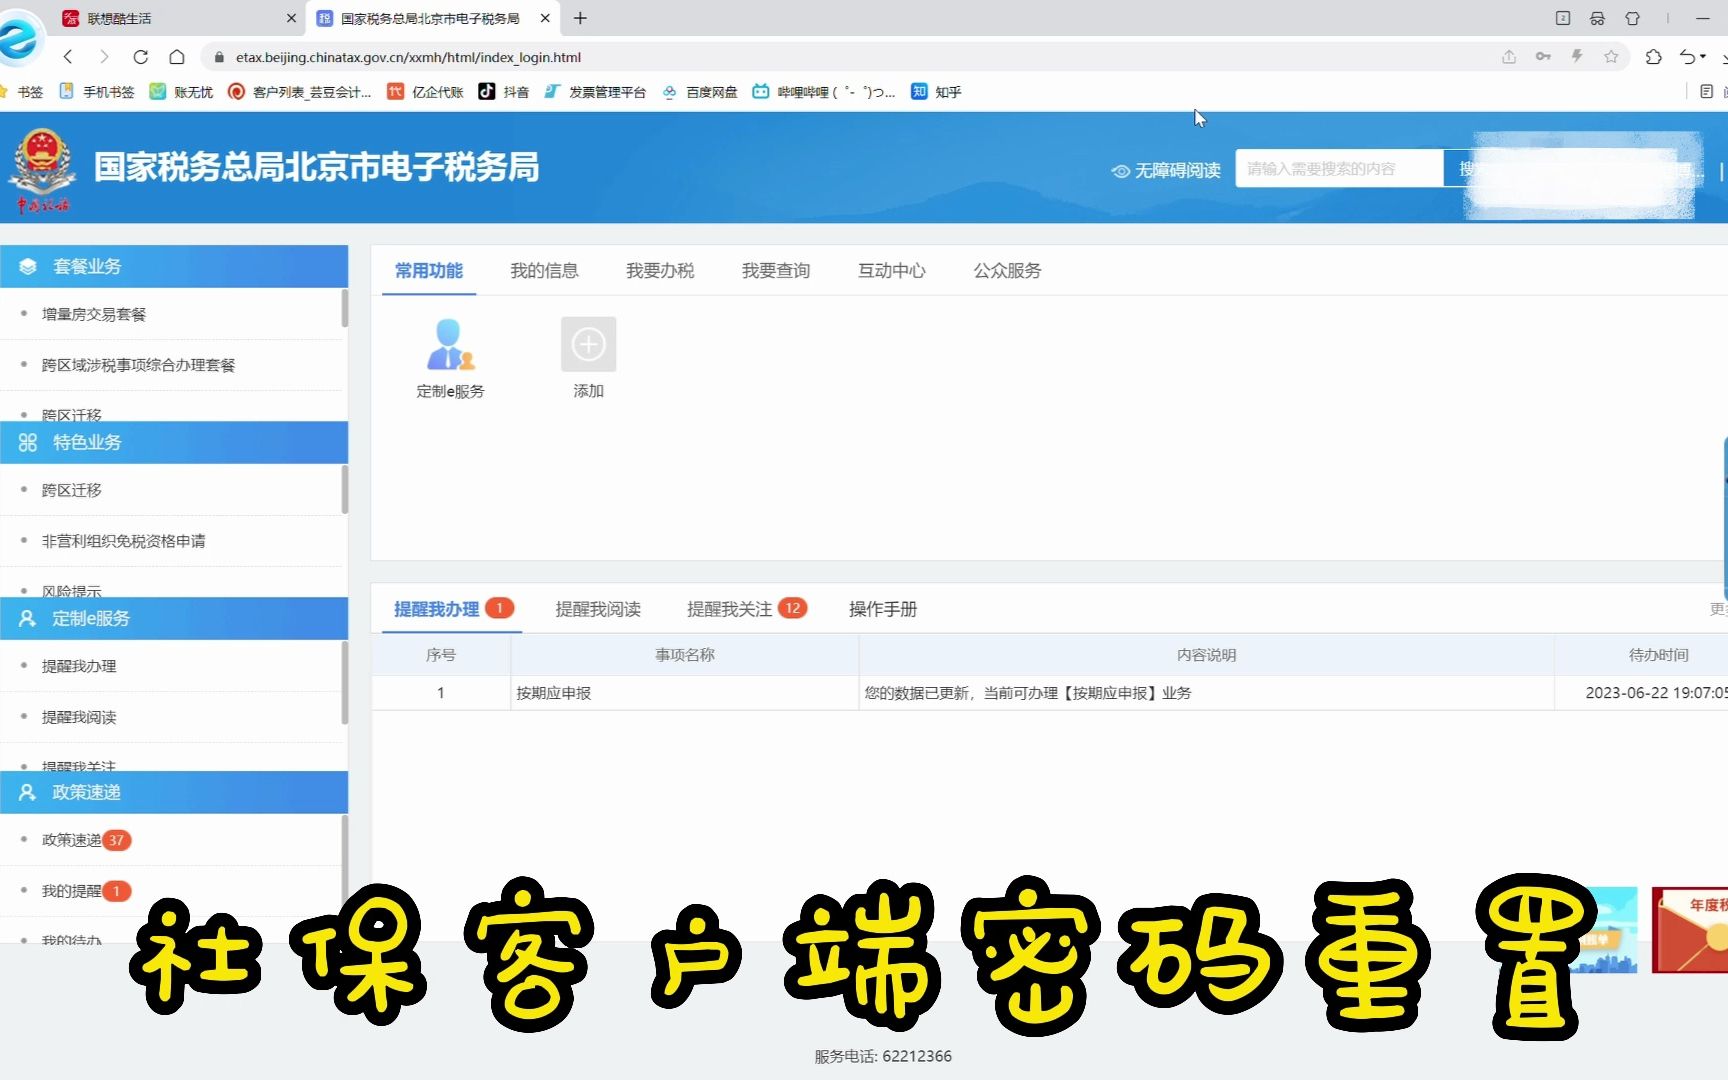Open the browser extensions puzzle icon

1653,57
